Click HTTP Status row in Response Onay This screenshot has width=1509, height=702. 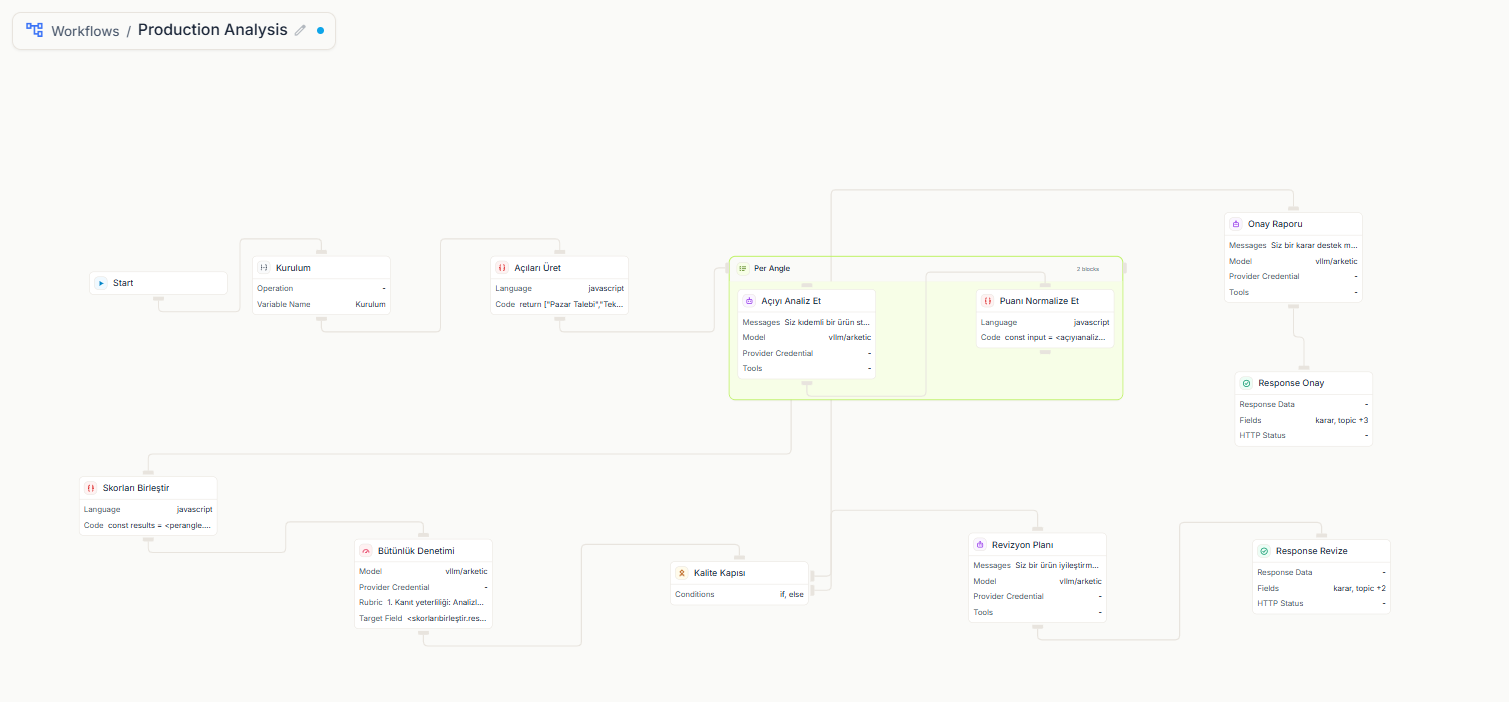(1303, 435)
